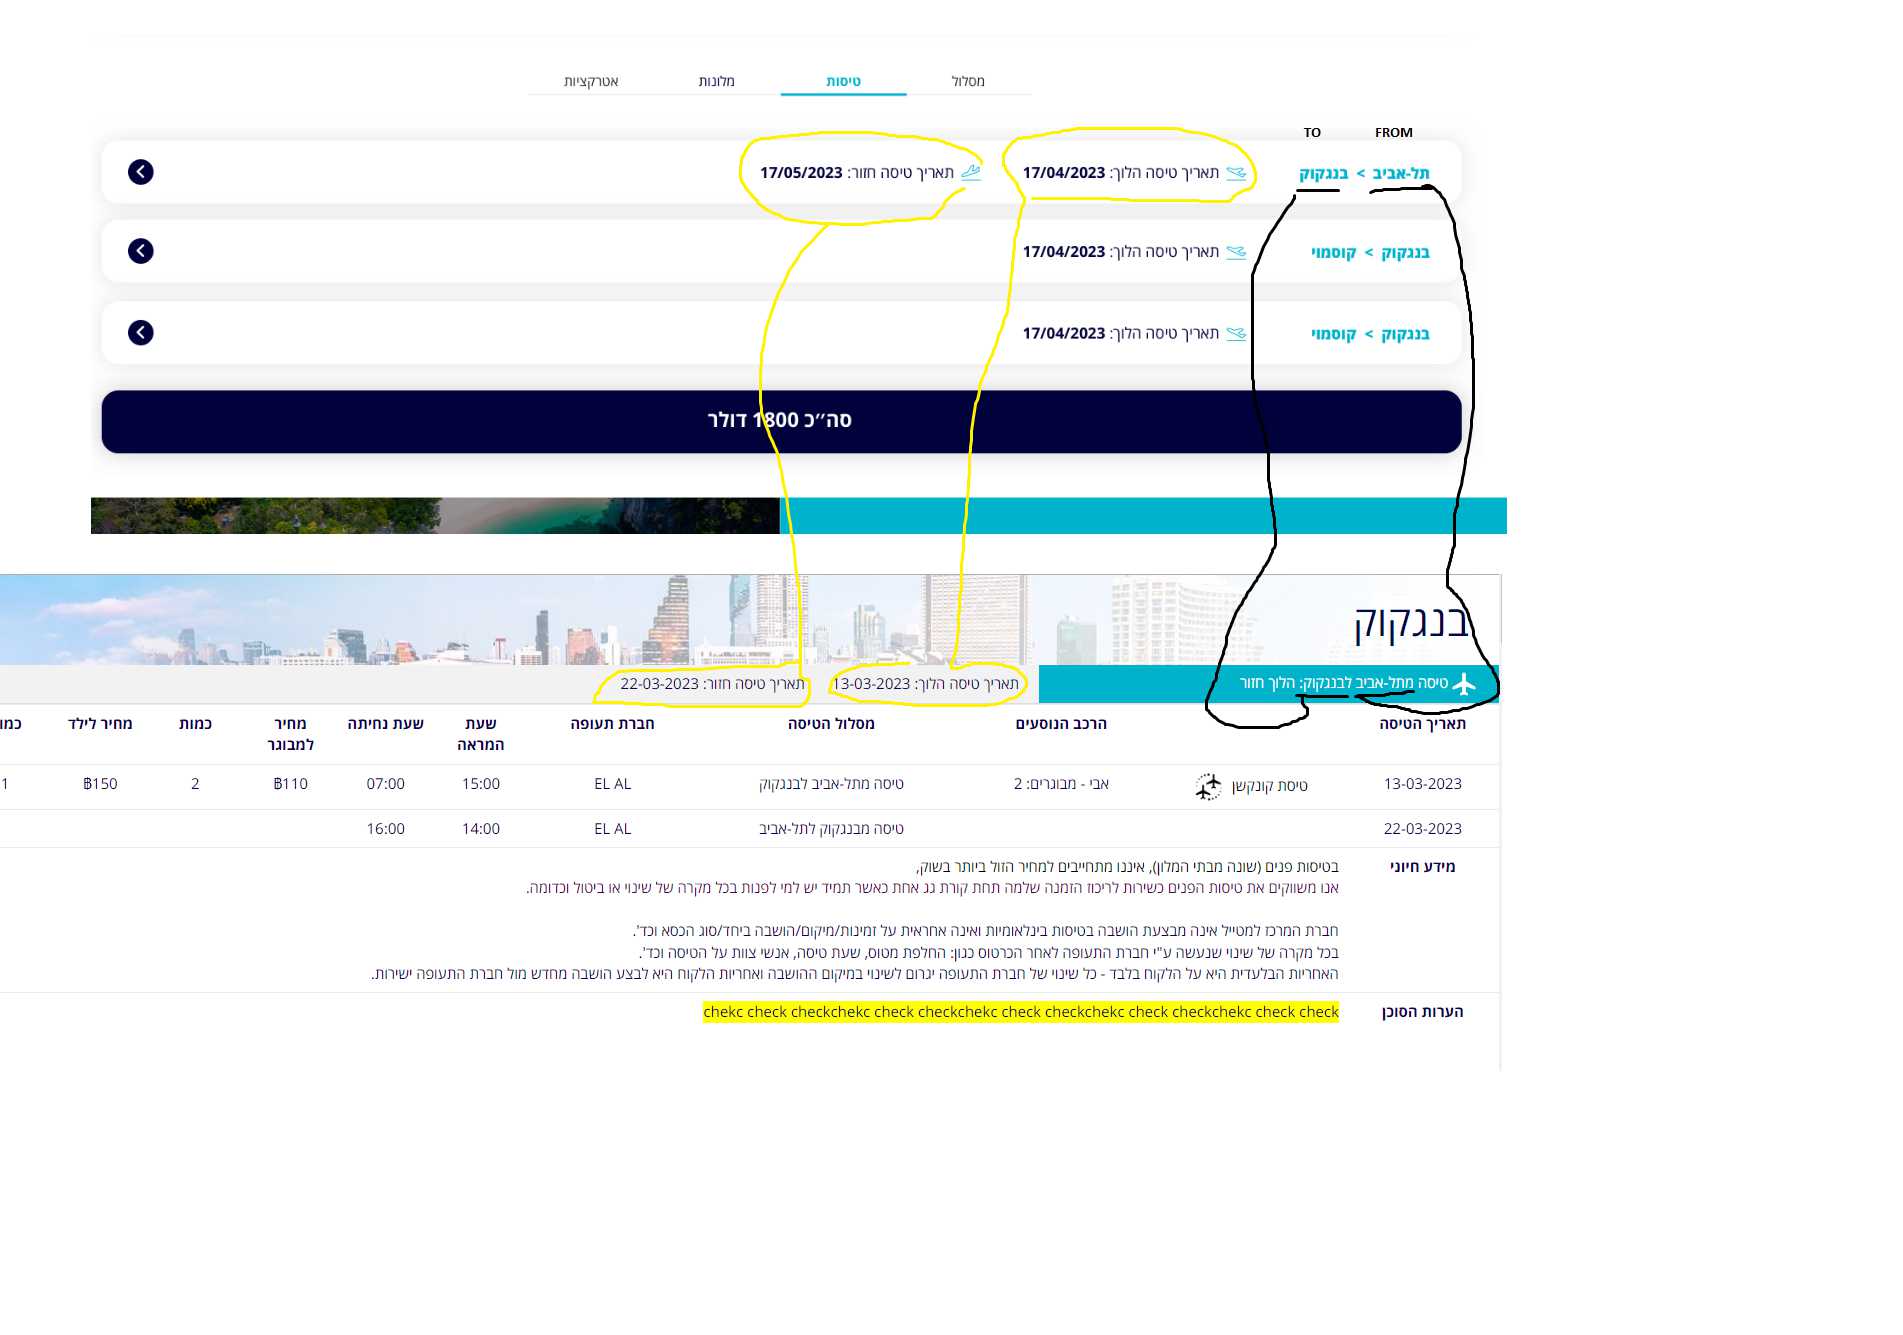Viewport: 1903px width, 1335px height.
Task: Click the תל-אביב origin link in first row
Action: pyautogui.click(x=1401, y=173)
